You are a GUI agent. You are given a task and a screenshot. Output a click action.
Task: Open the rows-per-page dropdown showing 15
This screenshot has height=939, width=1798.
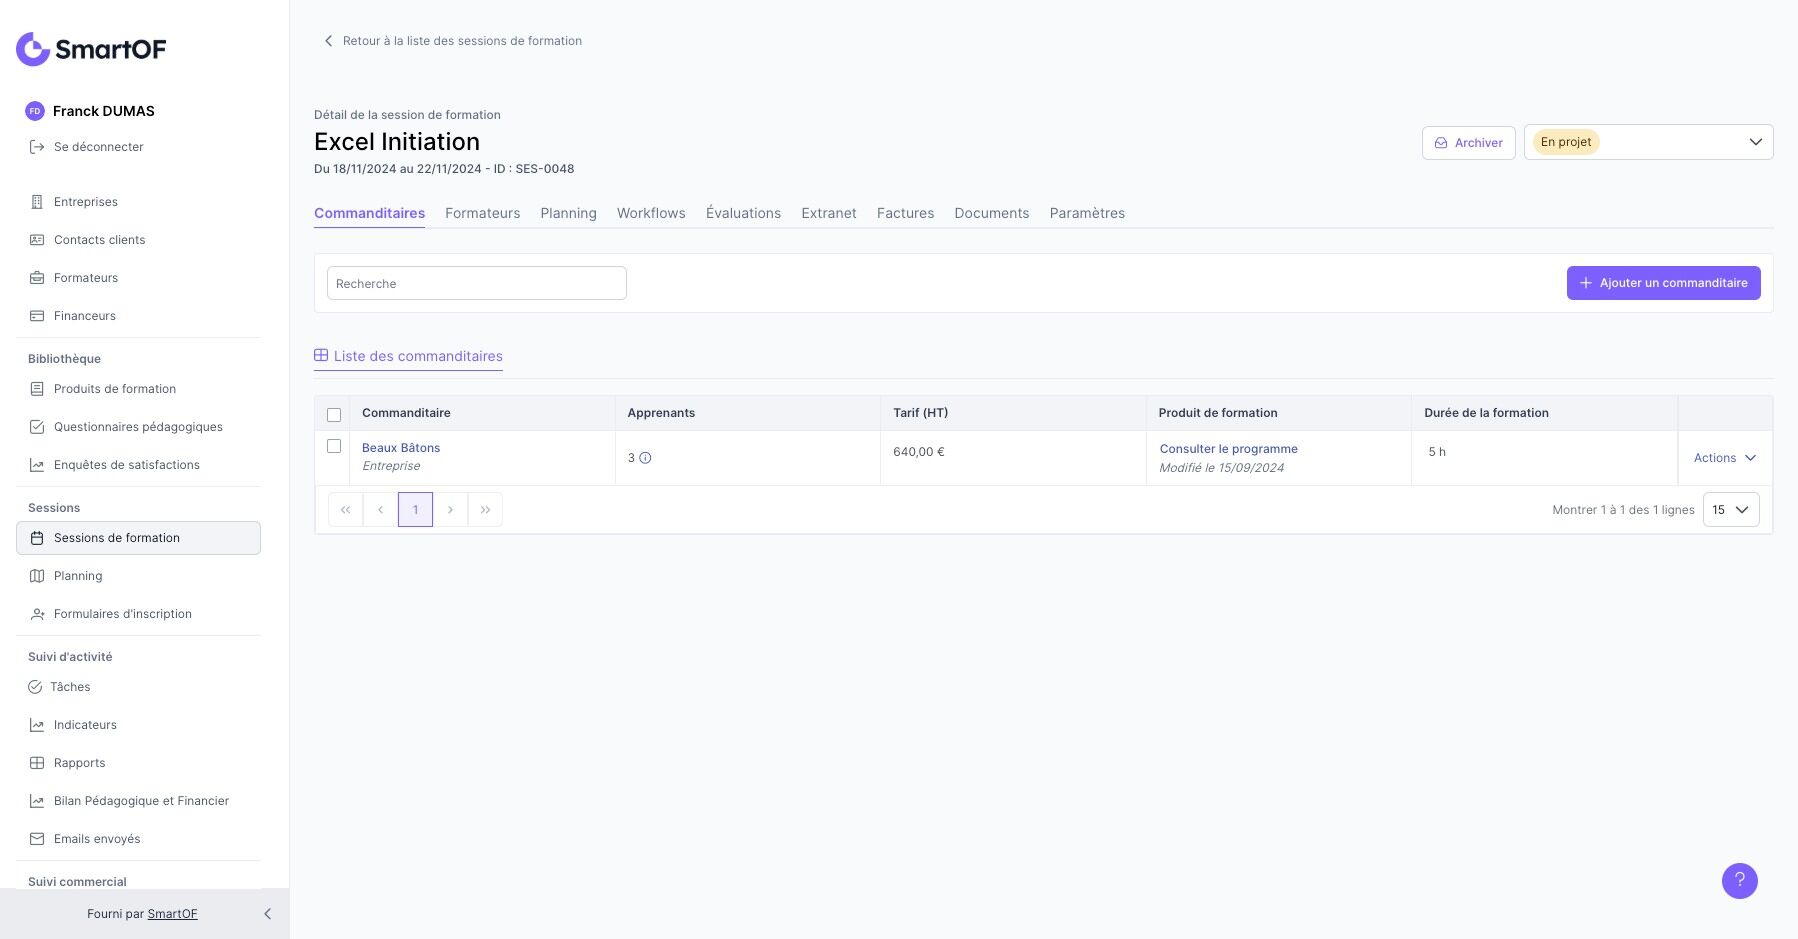(x=1730, y=510)
